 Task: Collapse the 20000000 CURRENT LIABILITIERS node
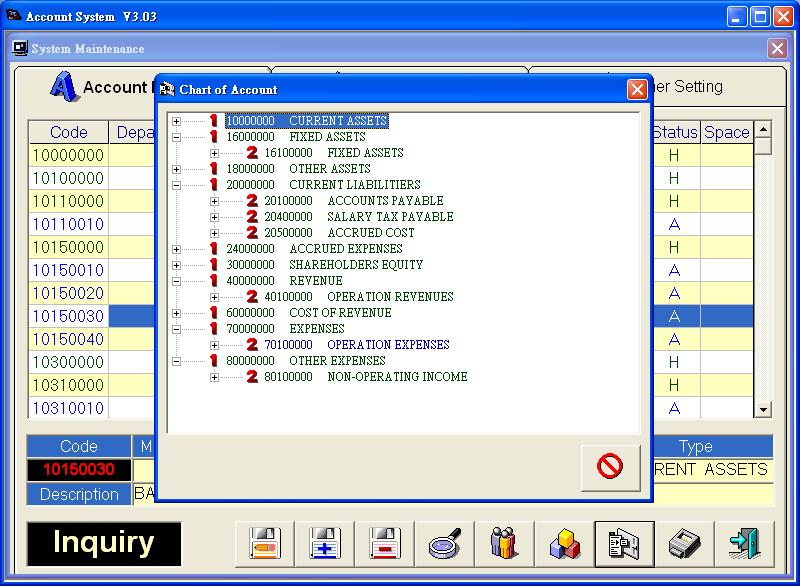[177, 185]
